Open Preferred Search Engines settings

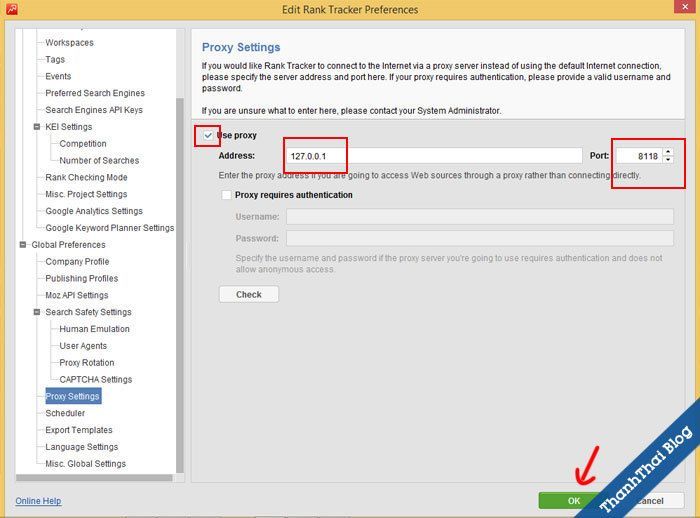pyautogui.click(x=95, y=93)
